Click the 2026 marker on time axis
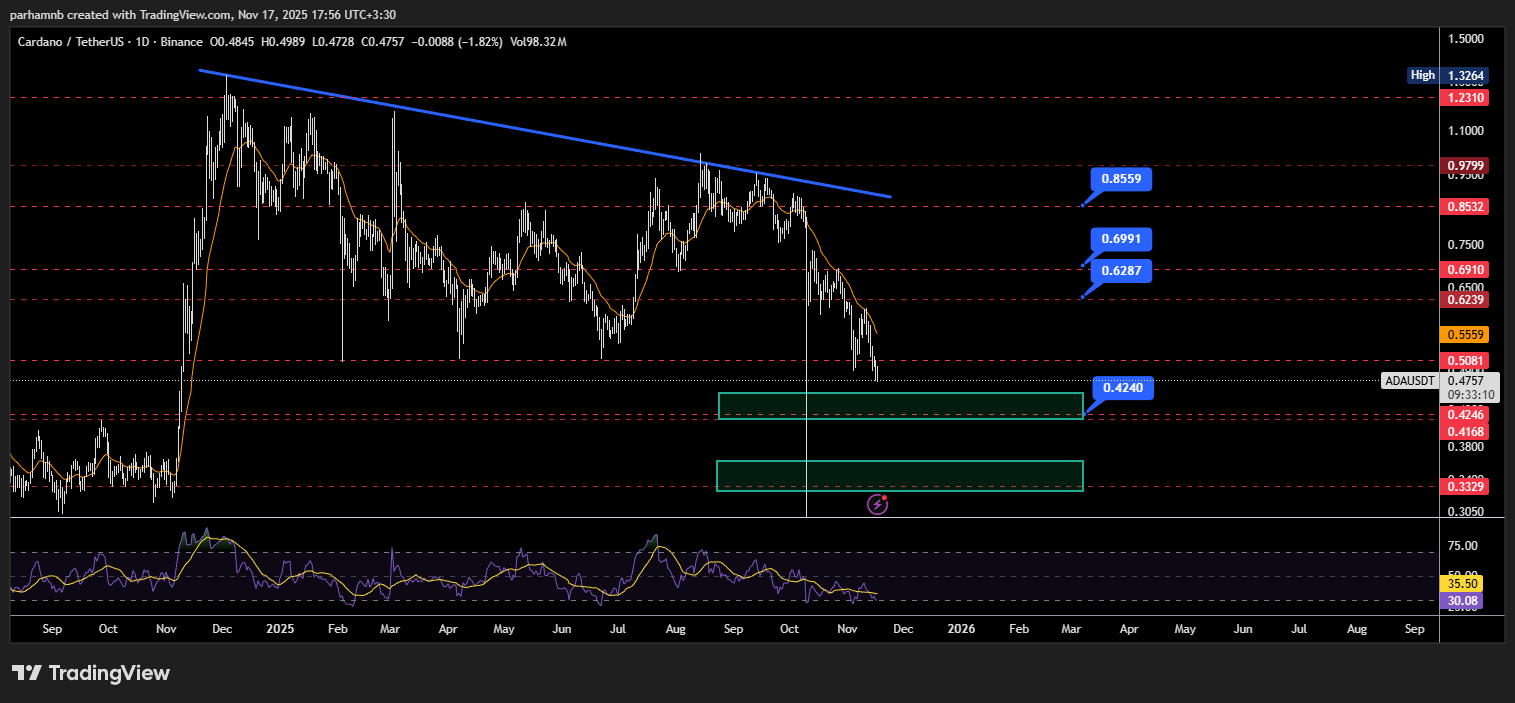 (961, 629)
